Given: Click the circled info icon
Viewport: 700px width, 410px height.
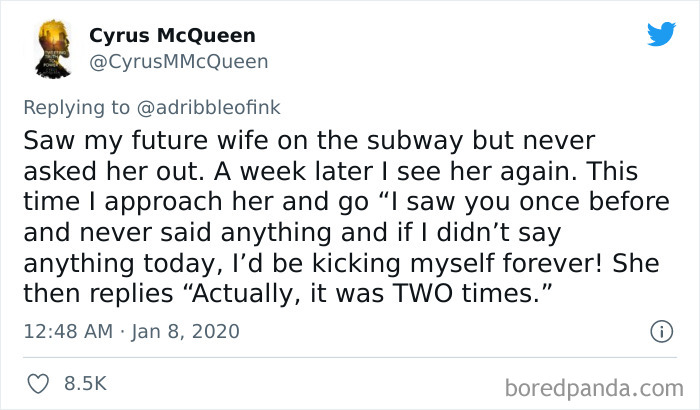Looking at the screenshot, I should [659, 330].
